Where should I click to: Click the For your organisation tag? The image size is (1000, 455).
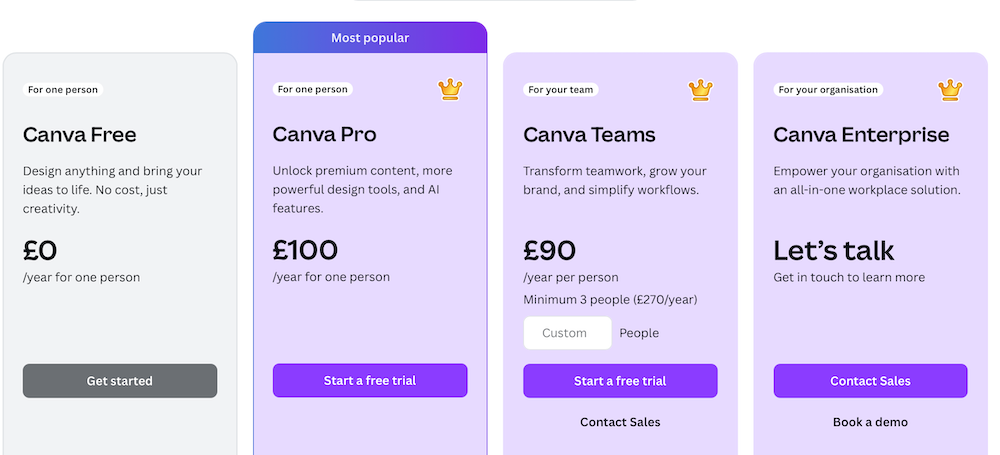(828, 90)
